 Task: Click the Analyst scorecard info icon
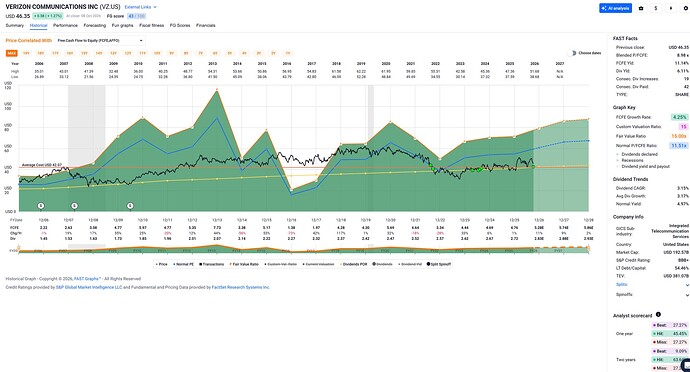(658, 314)
